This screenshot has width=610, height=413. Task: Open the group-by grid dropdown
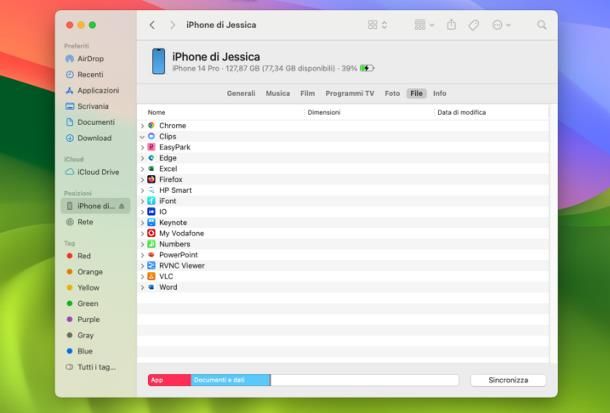coord(424,25)
